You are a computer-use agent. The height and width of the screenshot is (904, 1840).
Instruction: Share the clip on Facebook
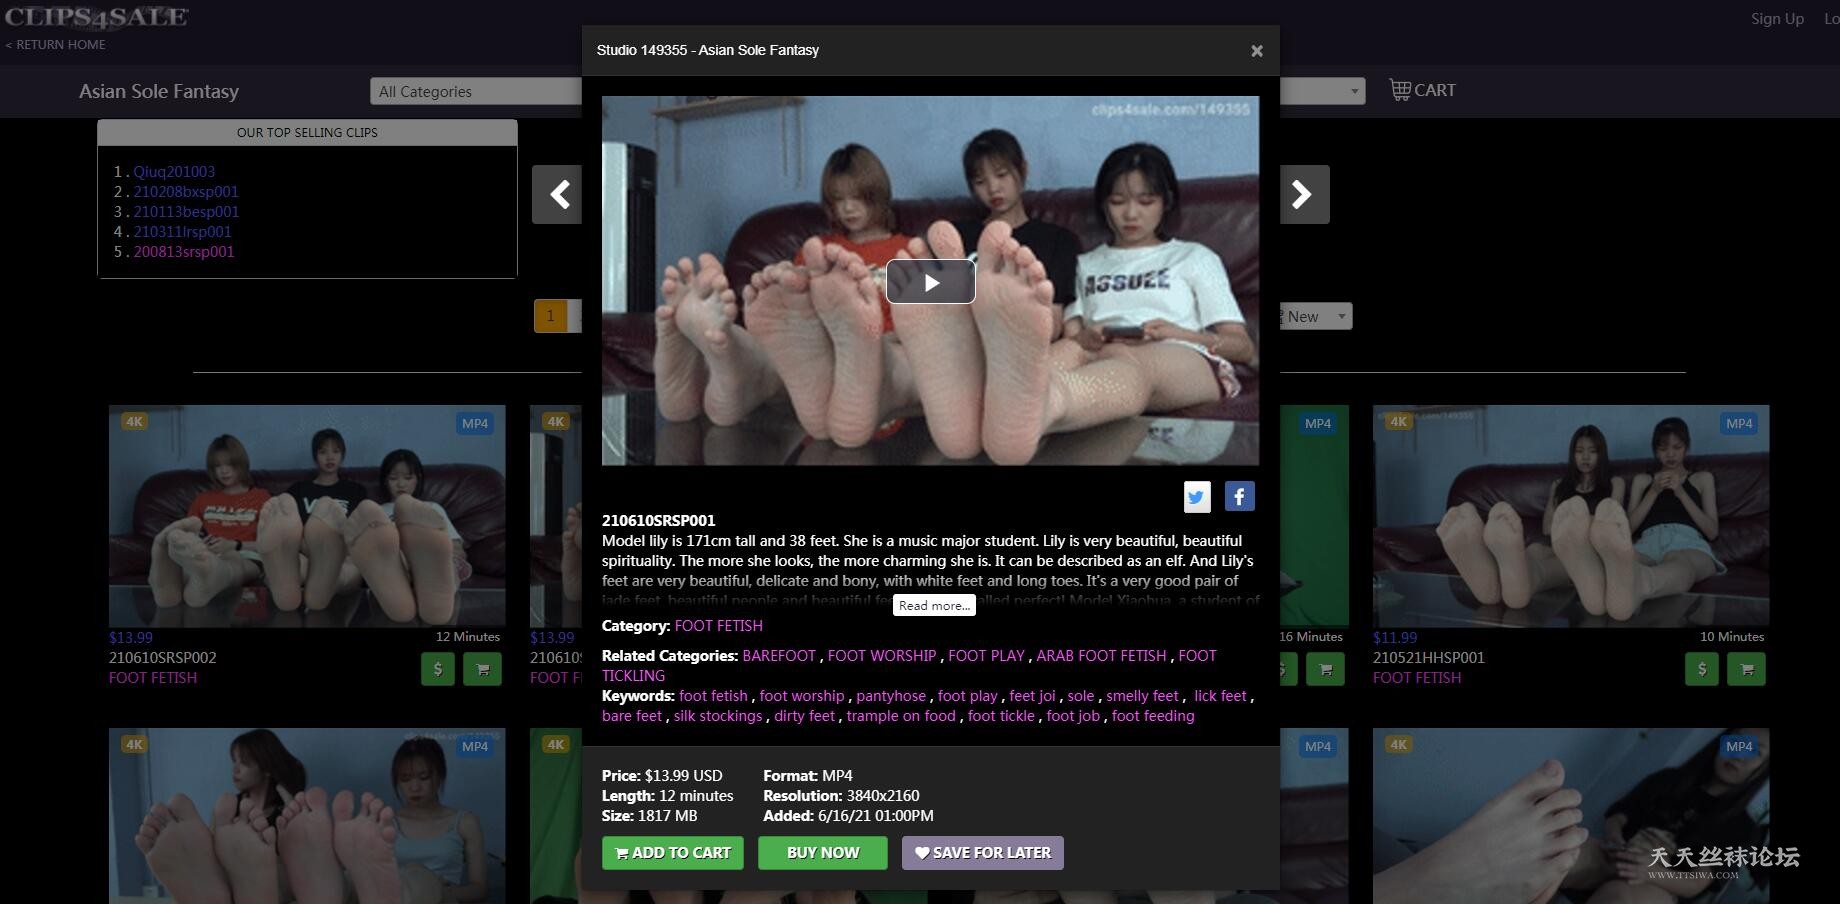click(1239, 496)
